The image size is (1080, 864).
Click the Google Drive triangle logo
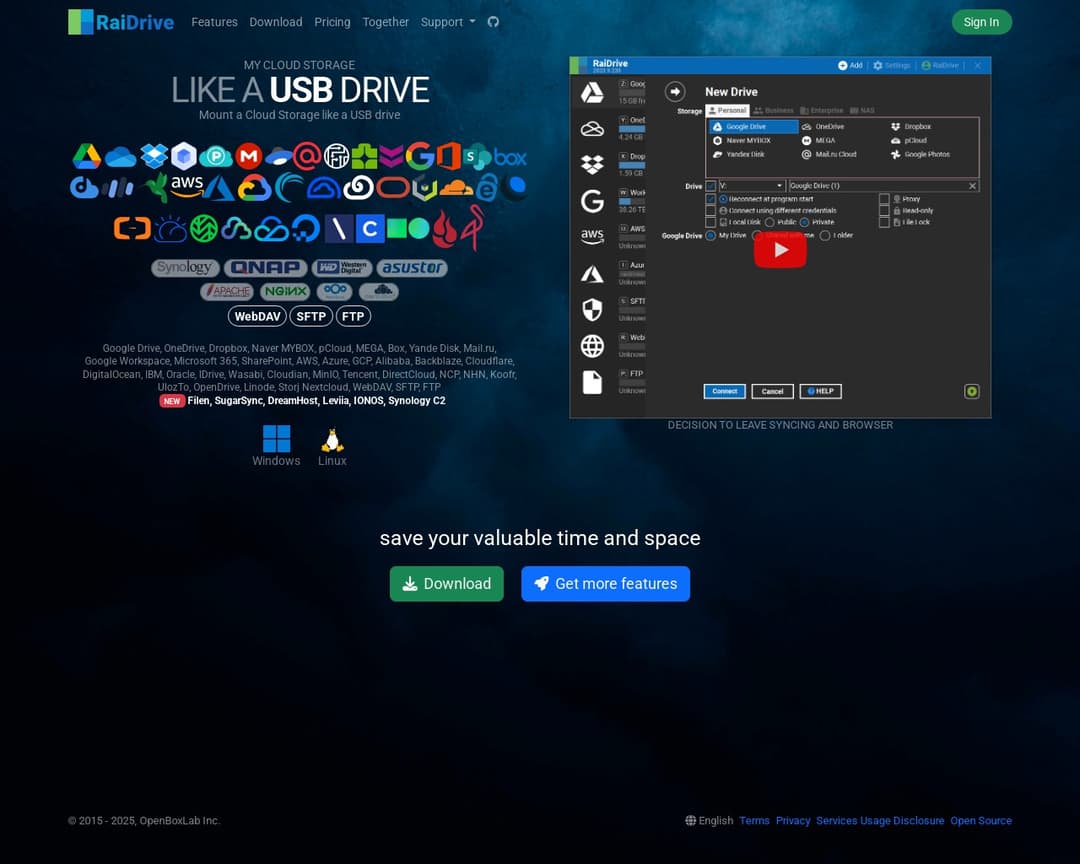pyautogui.click(x=87, y=156)
